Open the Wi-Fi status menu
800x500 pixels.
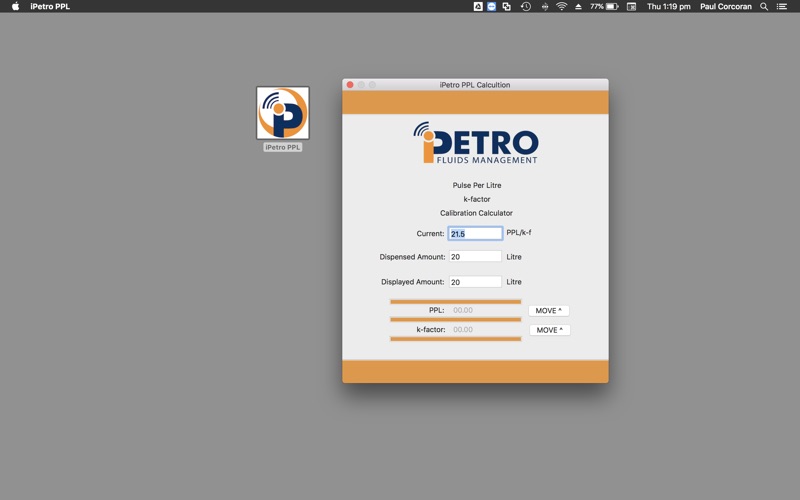(x=562, y=7)
